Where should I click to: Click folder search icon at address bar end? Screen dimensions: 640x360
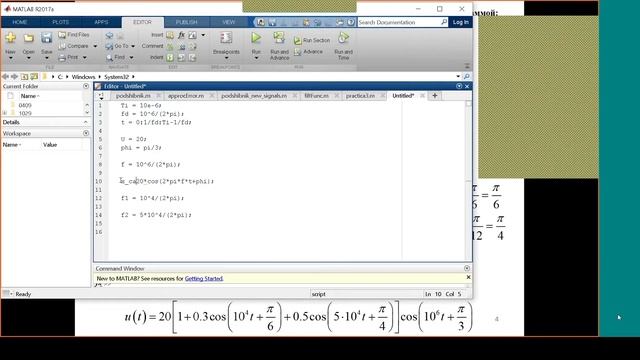467,77
